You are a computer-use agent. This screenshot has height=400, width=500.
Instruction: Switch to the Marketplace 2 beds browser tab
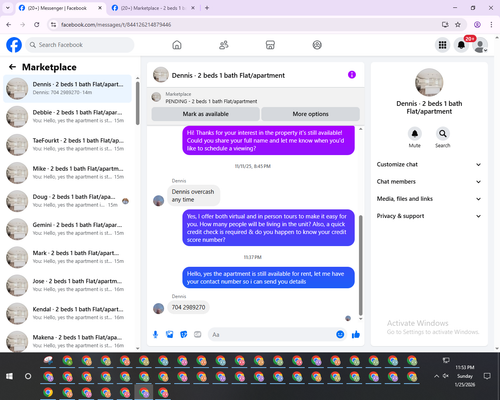tap(152, 8)
